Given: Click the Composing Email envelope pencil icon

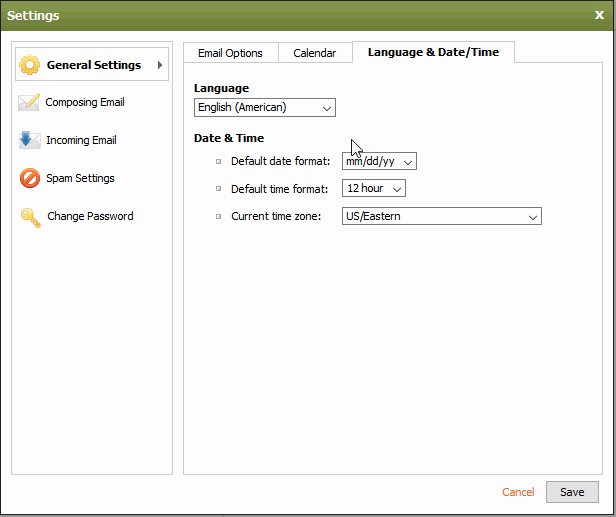Looking at the screenshot, I should (29, 102).
